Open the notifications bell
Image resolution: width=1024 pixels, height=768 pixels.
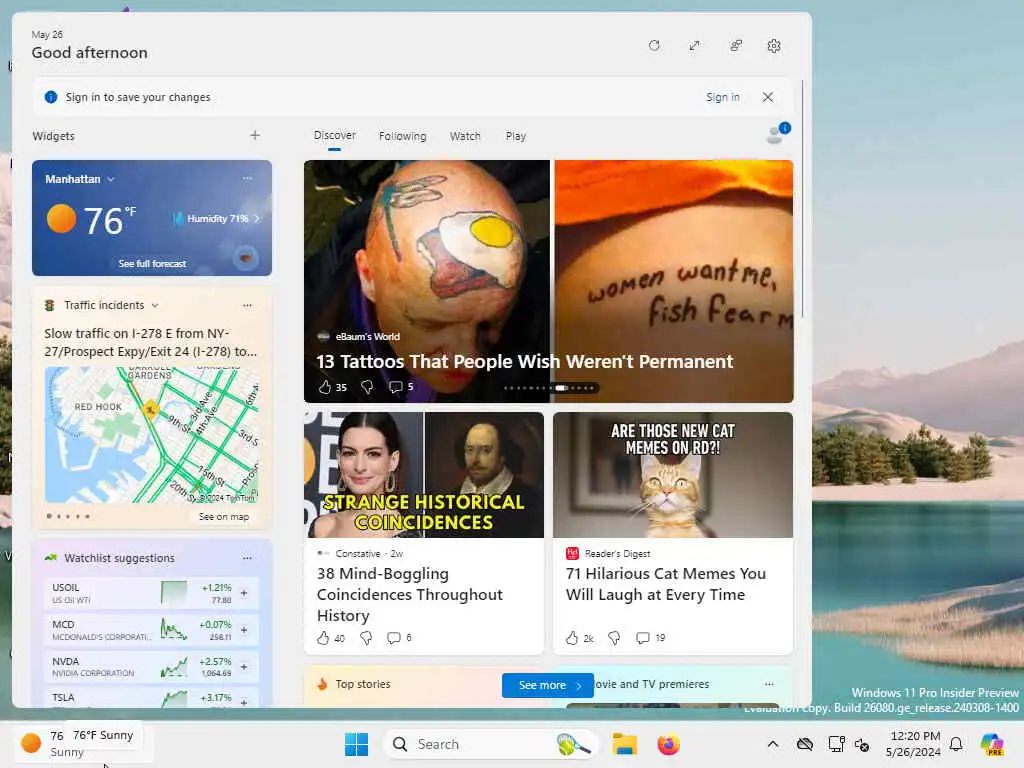[956, 744]
